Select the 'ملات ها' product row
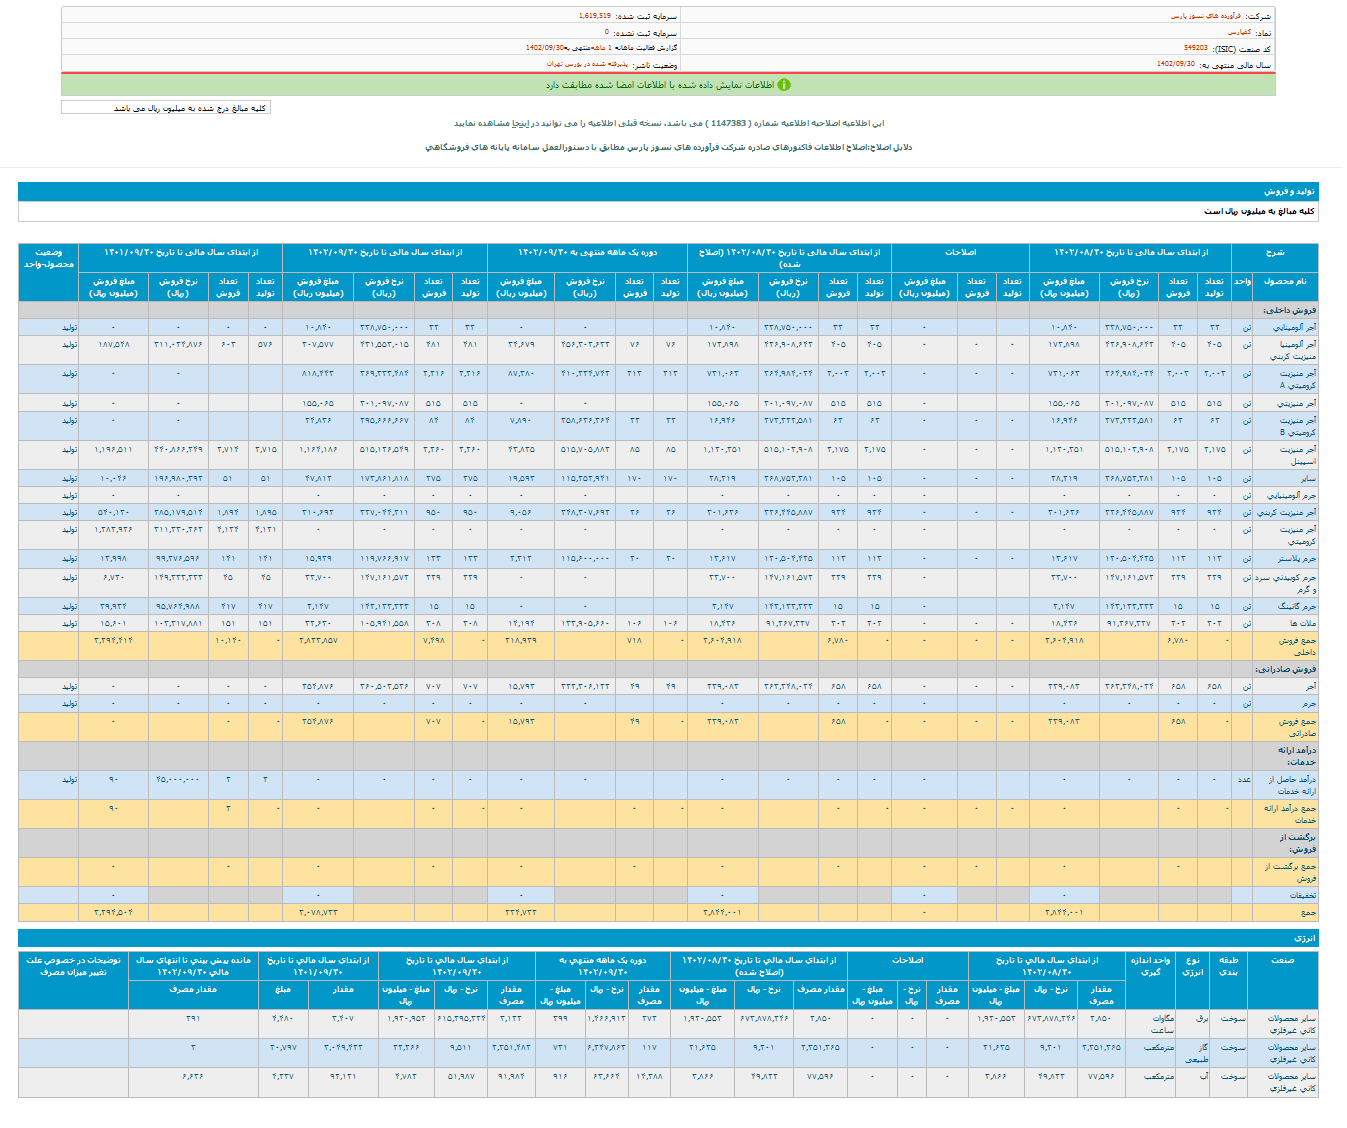This screenshot has width=1347, height=1128. click(x=1302, y=623)
